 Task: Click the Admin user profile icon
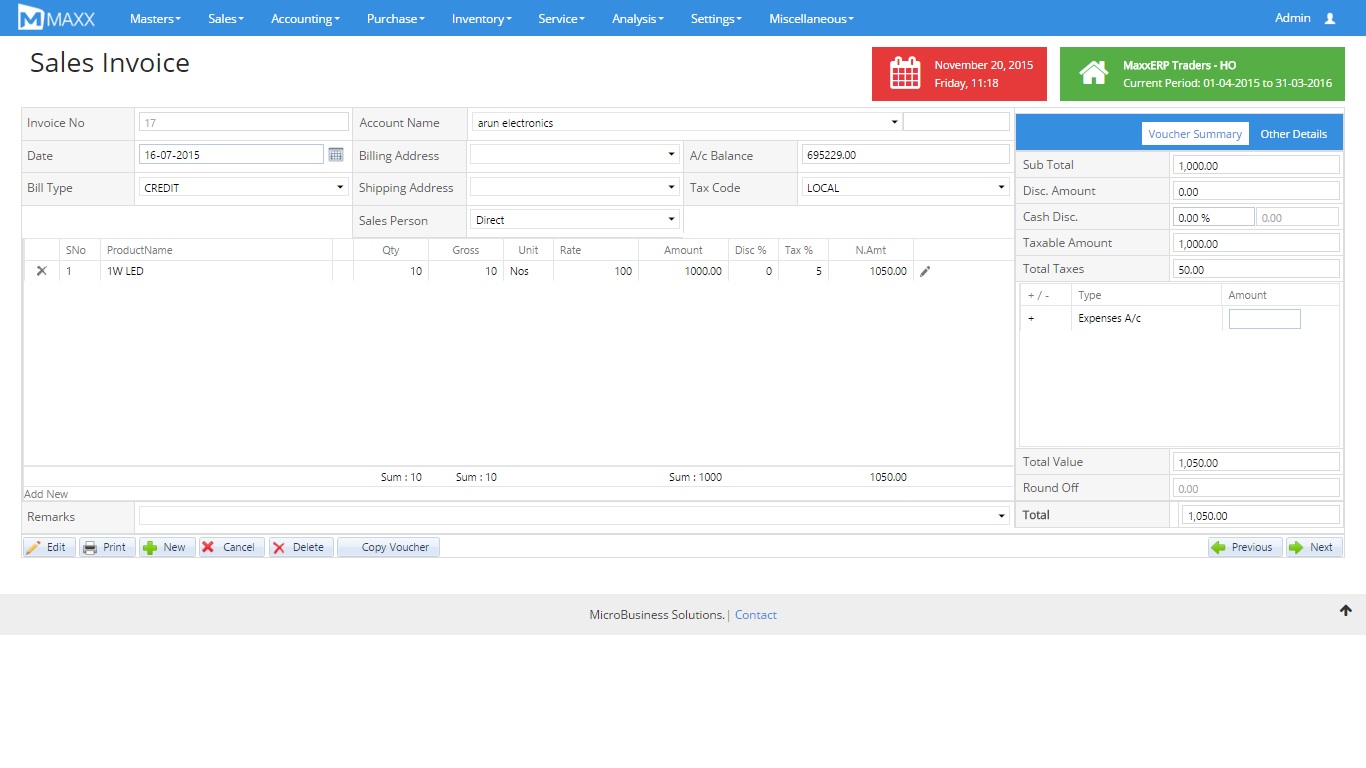(1329, 19)
